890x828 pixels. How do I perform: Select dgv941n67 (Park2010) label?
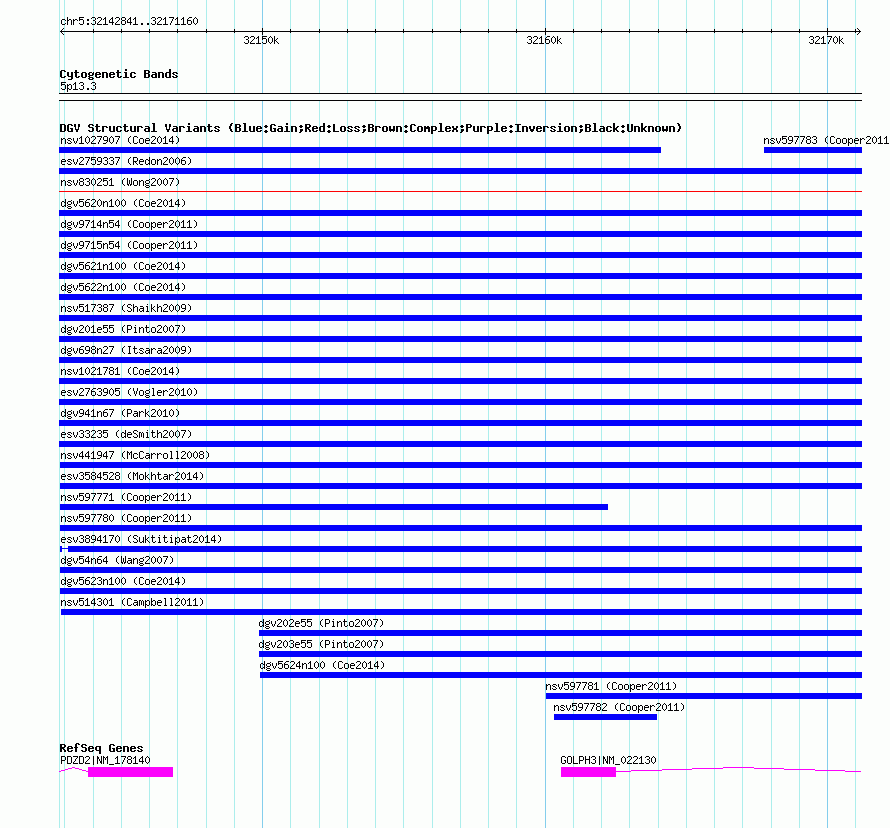[120, 413]
